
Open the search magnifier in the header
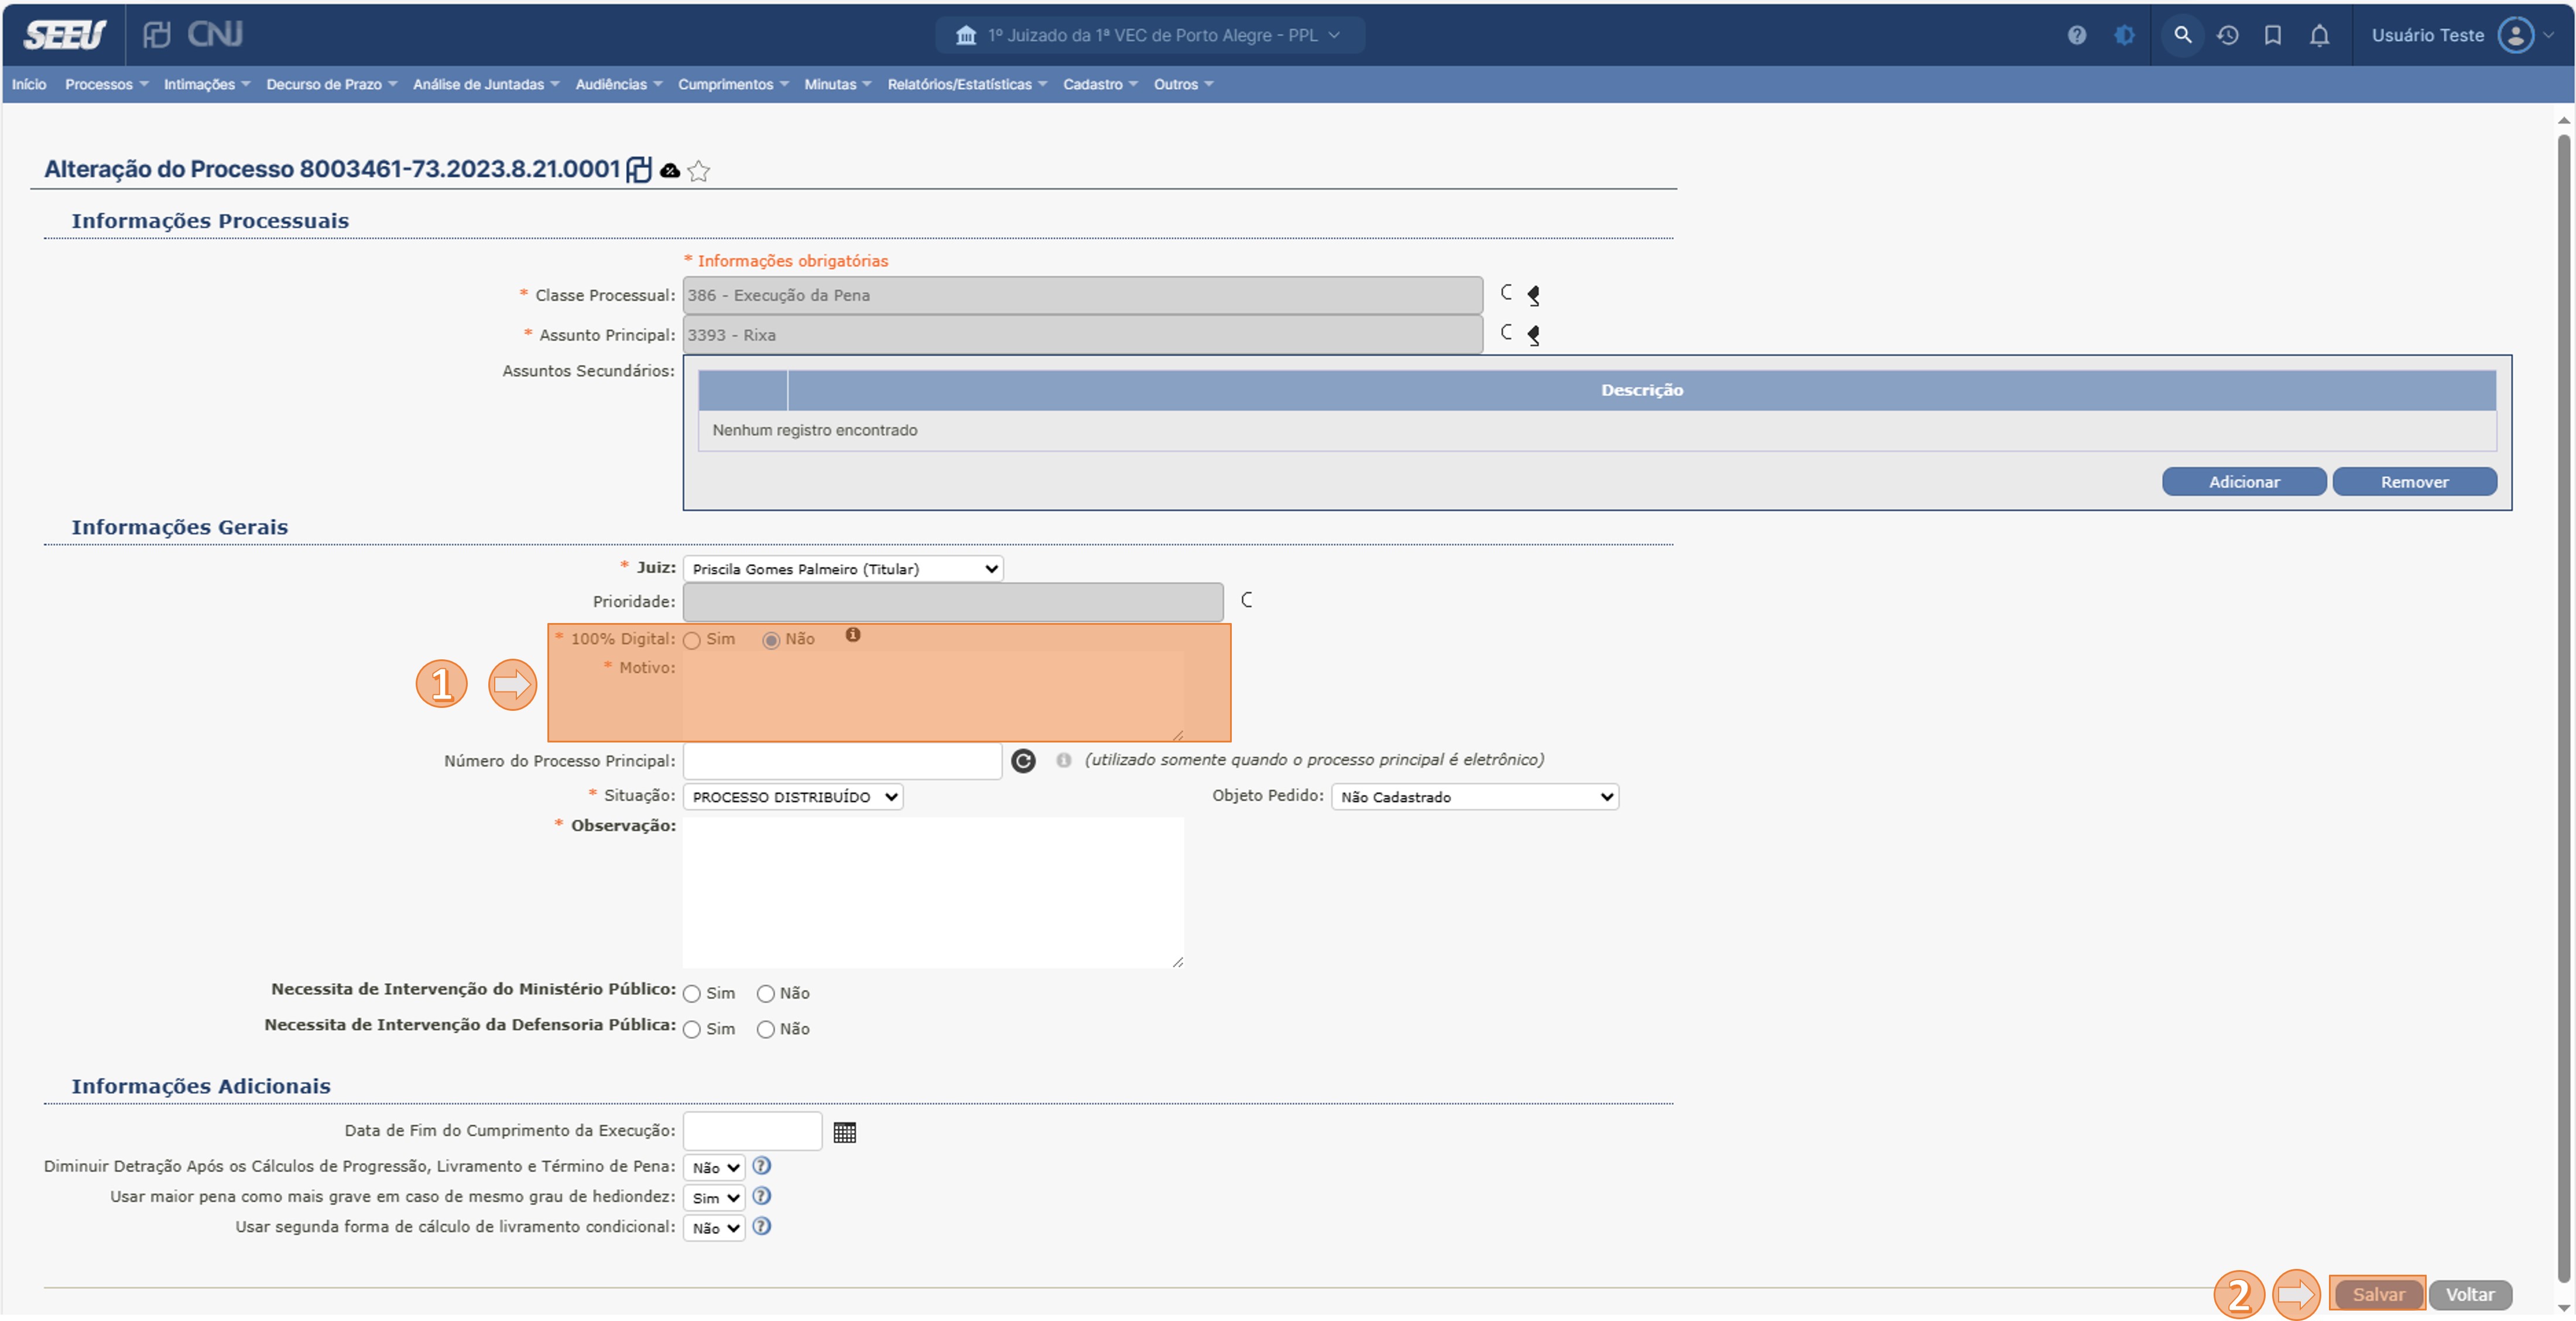tap(2182, 35)
